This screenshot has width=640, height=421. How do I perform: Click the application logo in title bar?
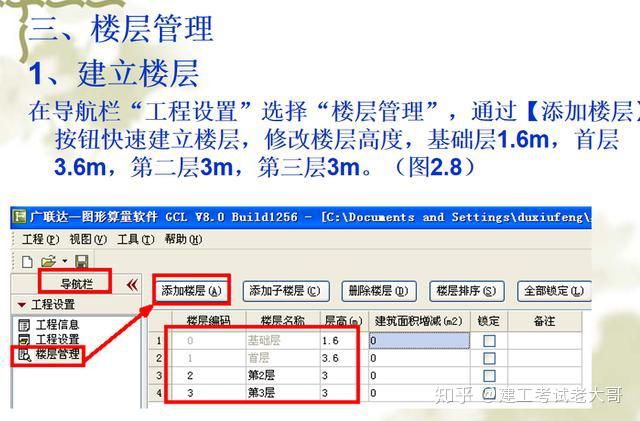[x=19, y=216]
